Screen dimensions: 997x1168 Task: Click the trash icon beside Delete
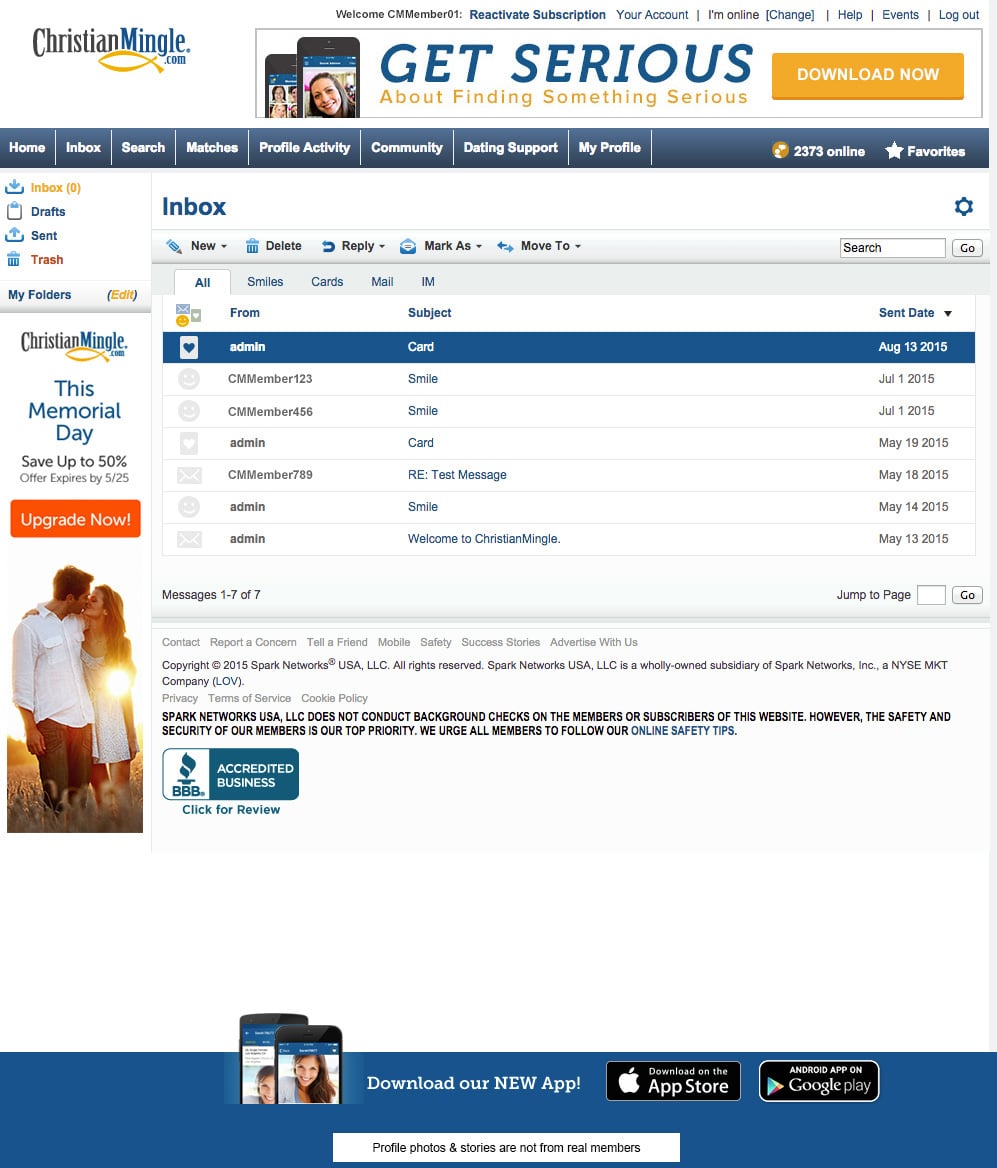click(x=253, y=246)
